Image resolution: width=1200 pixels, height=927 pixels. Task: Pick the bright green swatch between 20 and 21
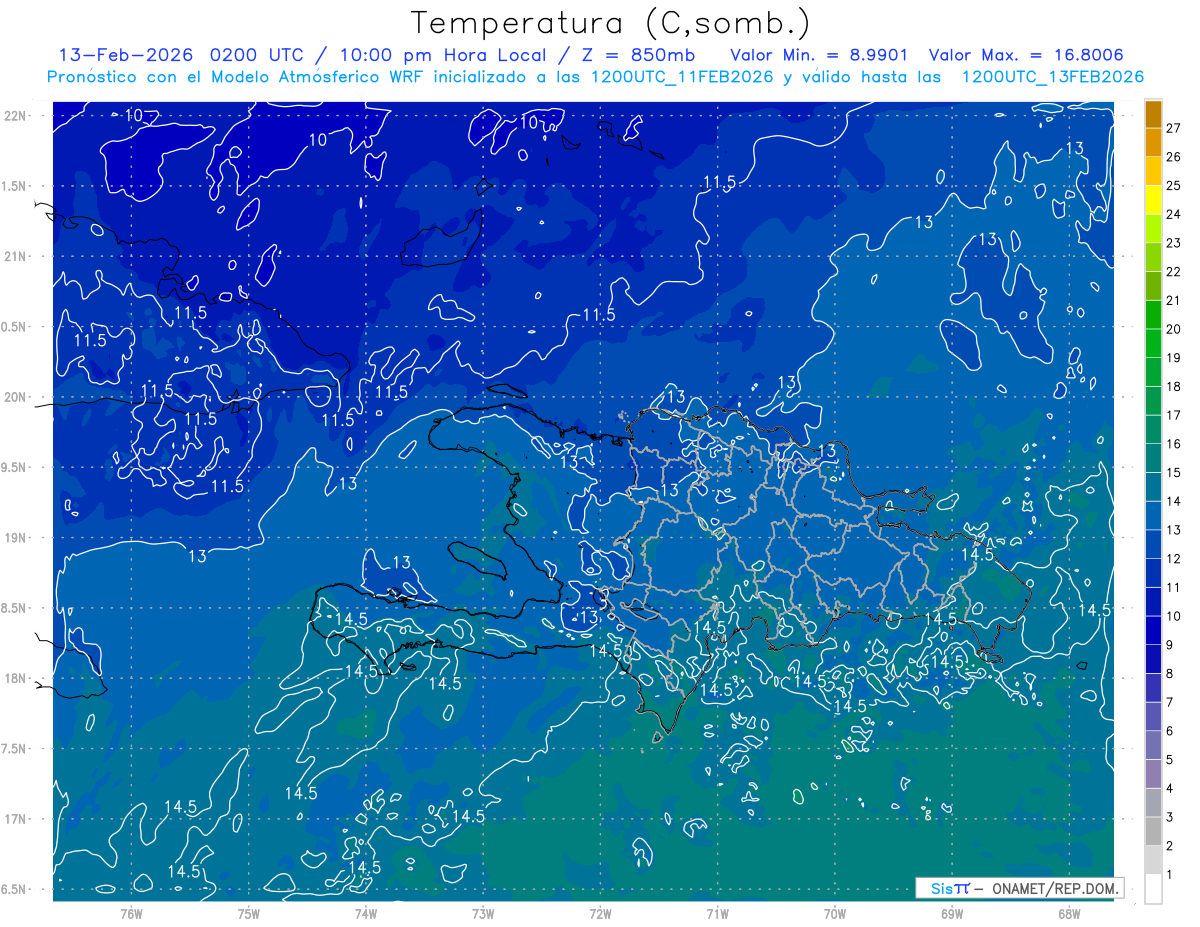click(x=1153, y=315)
